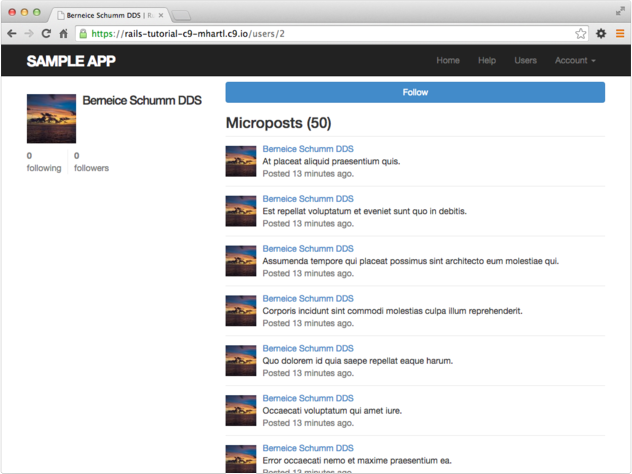
Task: Go to browser home page icon
Action: click(x=63, y=33)
